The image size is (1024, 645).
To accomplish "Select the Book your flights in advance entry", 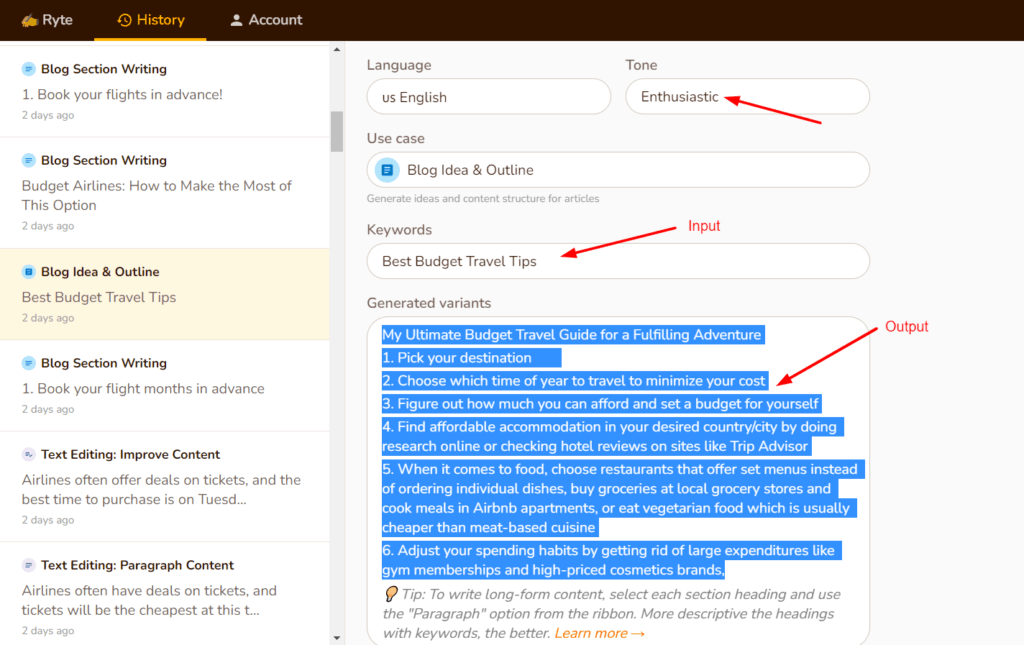I will 165,90.
